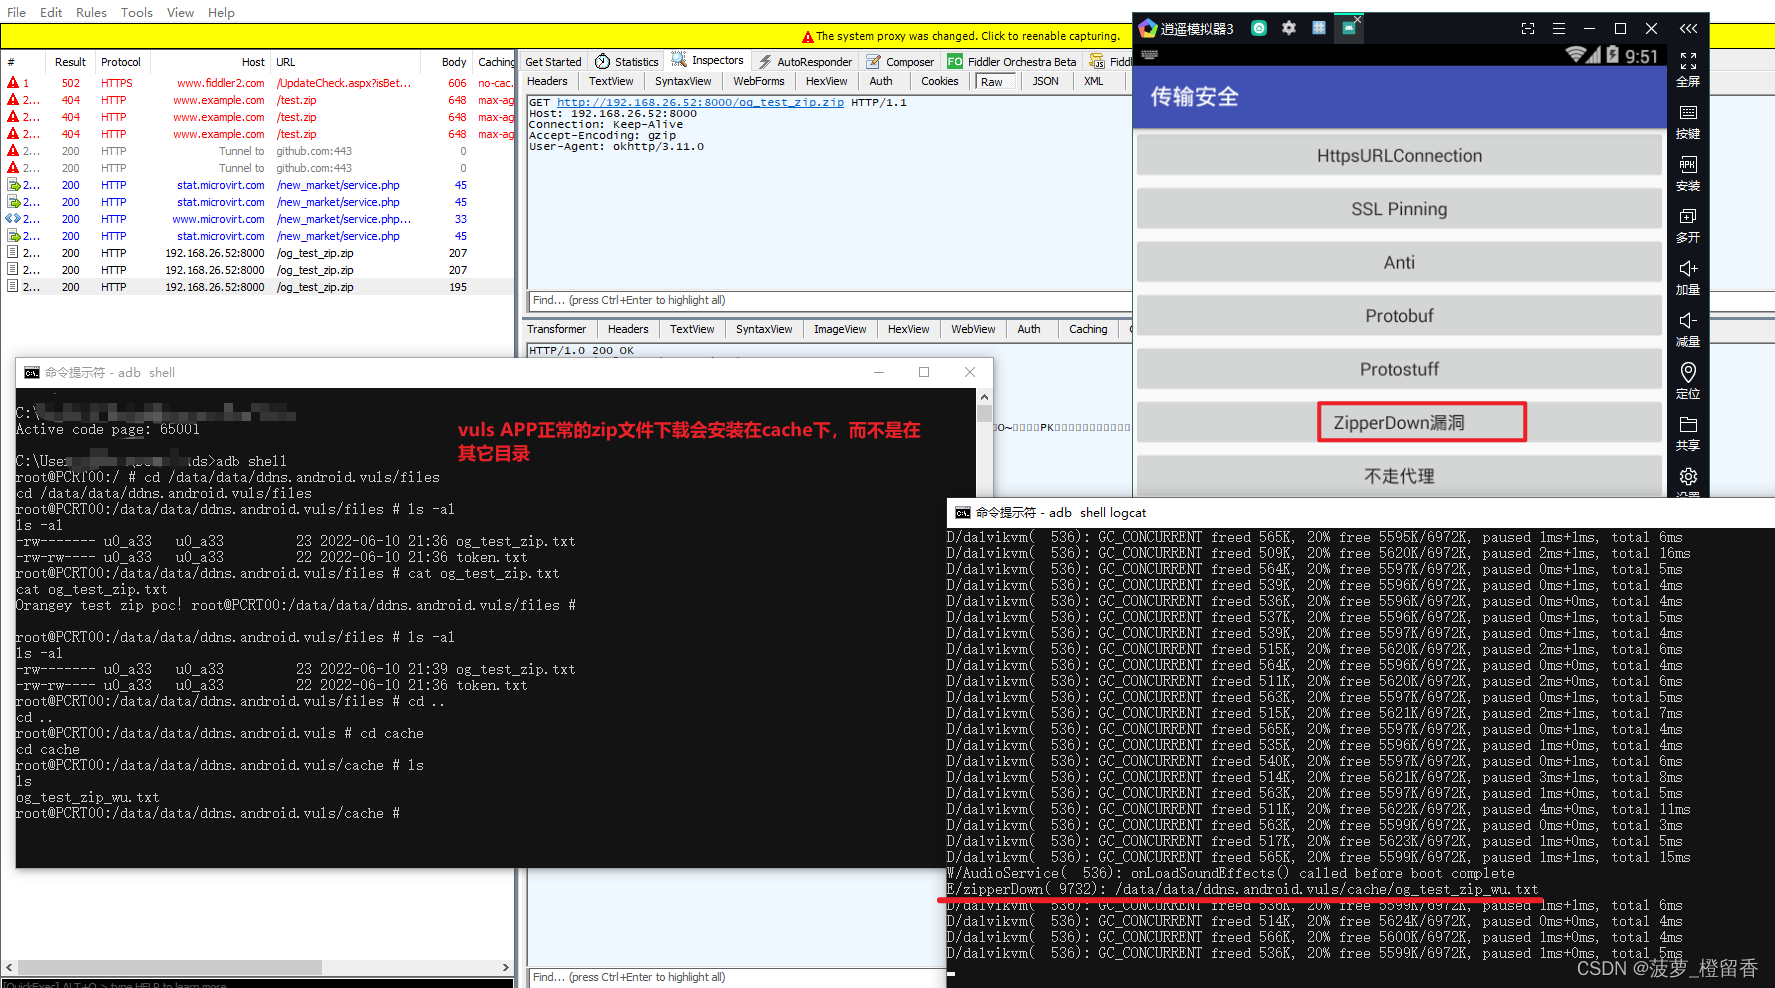The width and height of the screenshot is (1775, 988).
Task: Open the Edit menu in Fiddler
Action: [51, 12]
